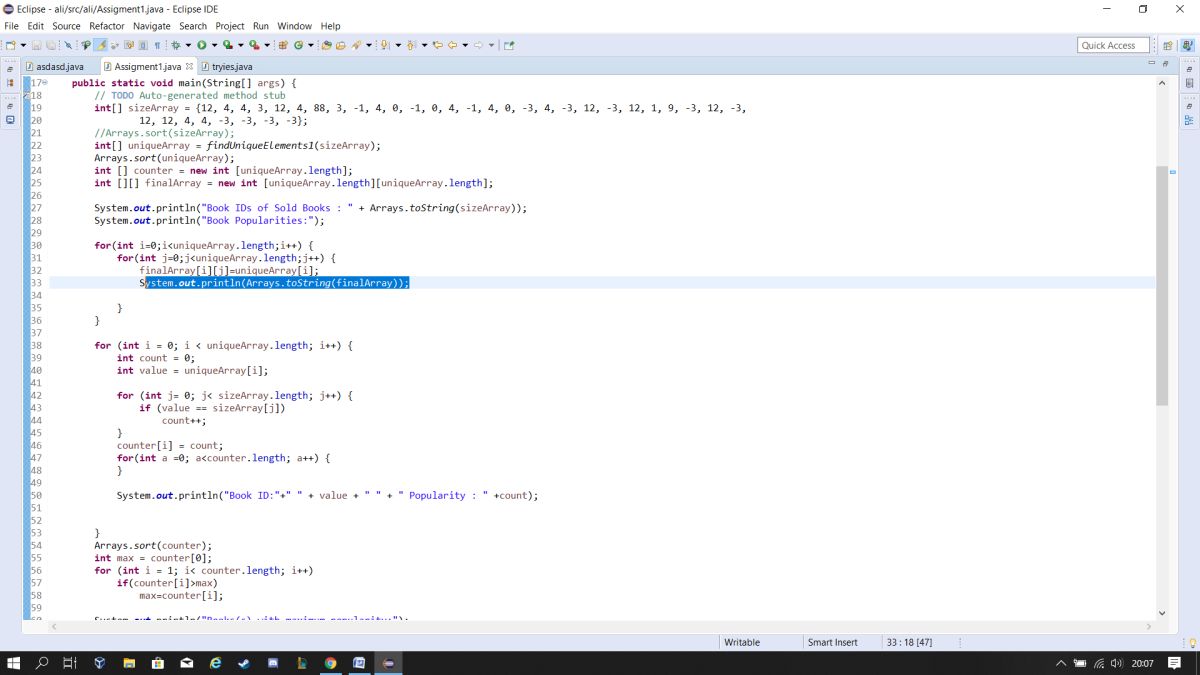Click the Forward navigation arrow

pos(478,45)
